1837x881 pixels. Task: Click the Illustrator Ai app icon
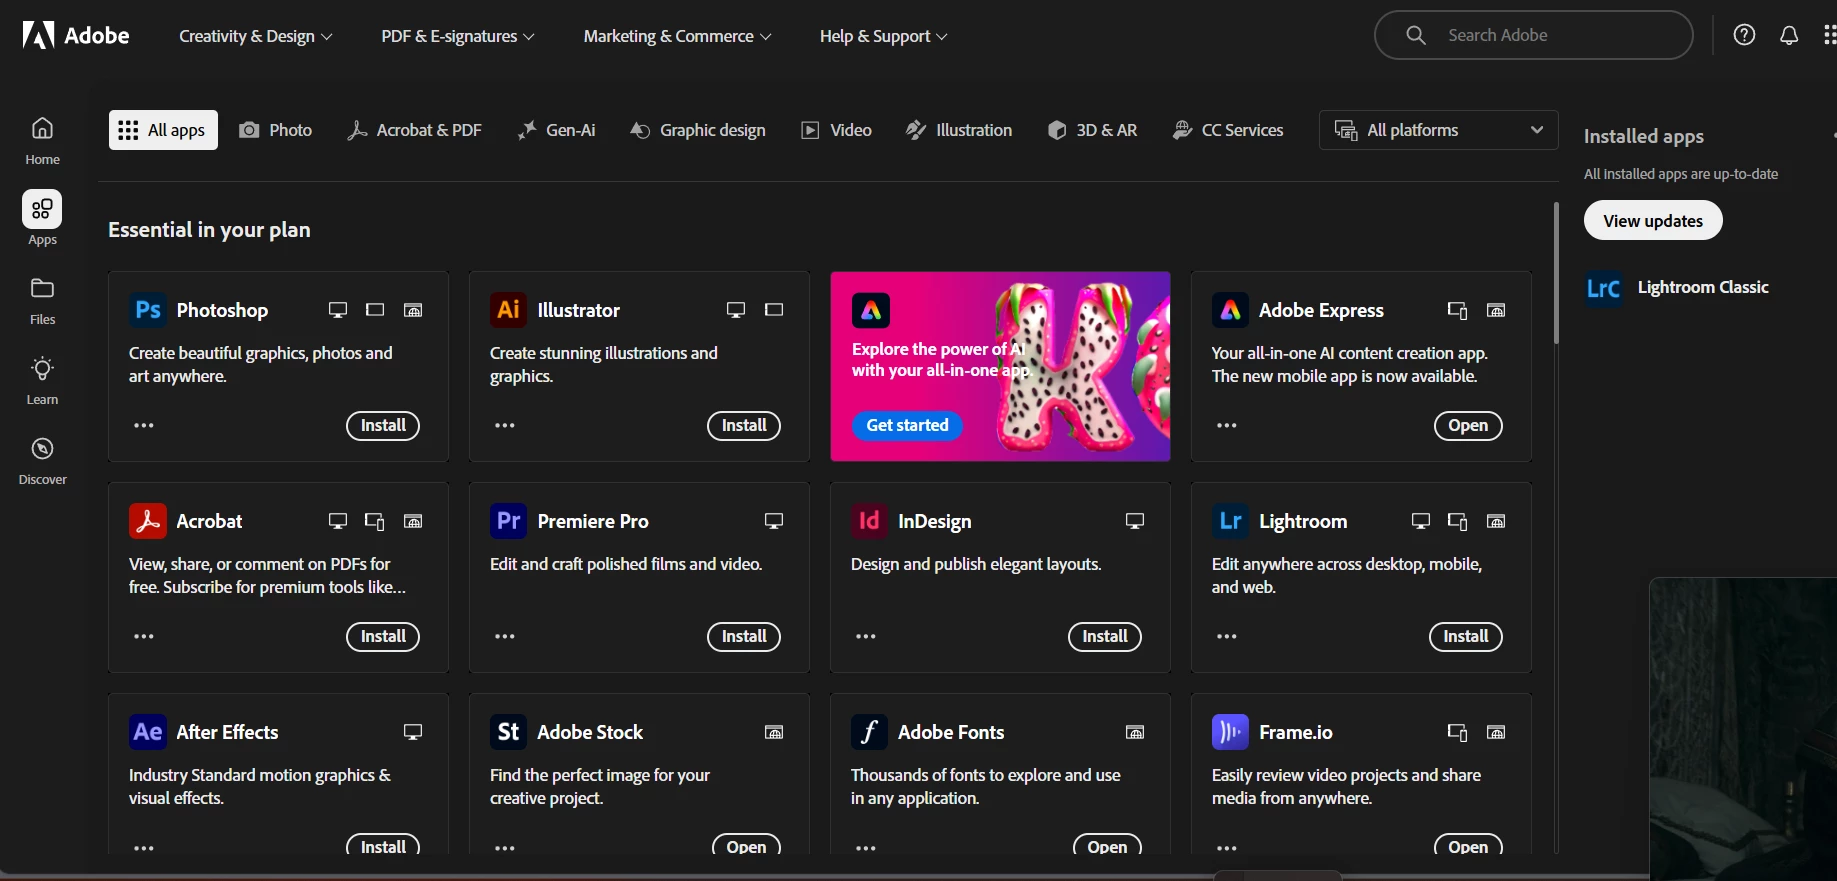508,310
